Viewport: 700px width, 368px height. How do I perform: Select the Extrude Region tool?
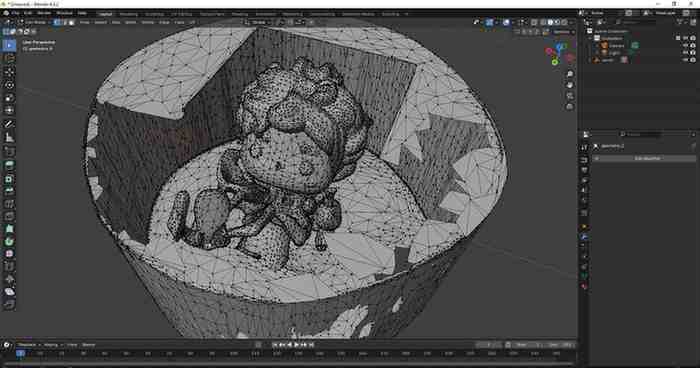click(x=9, y=164)
